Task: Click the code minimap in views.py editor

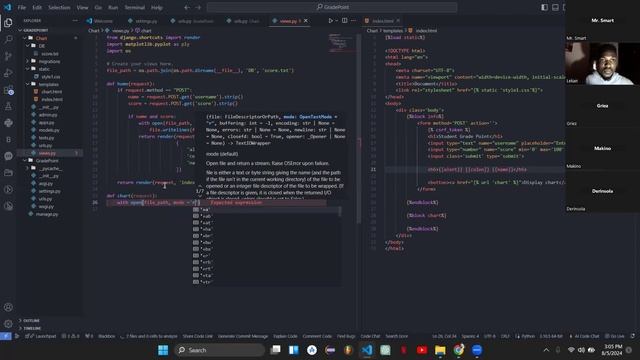Action: pos(341,42)
